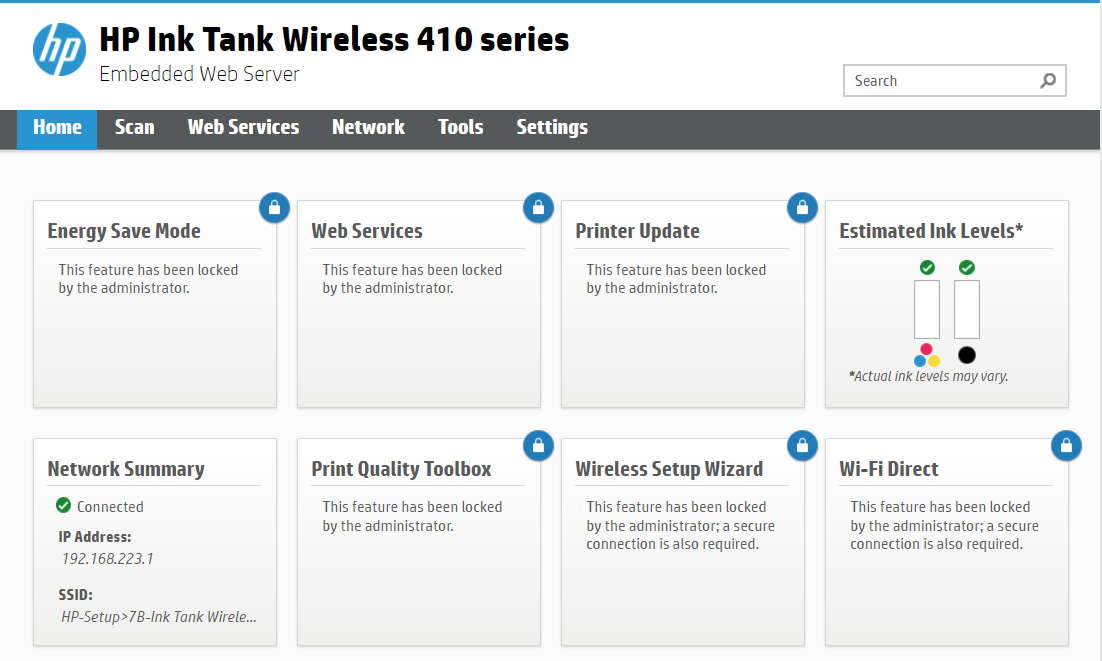
Task: Click the black ink dot swatch
Action: 966,355
